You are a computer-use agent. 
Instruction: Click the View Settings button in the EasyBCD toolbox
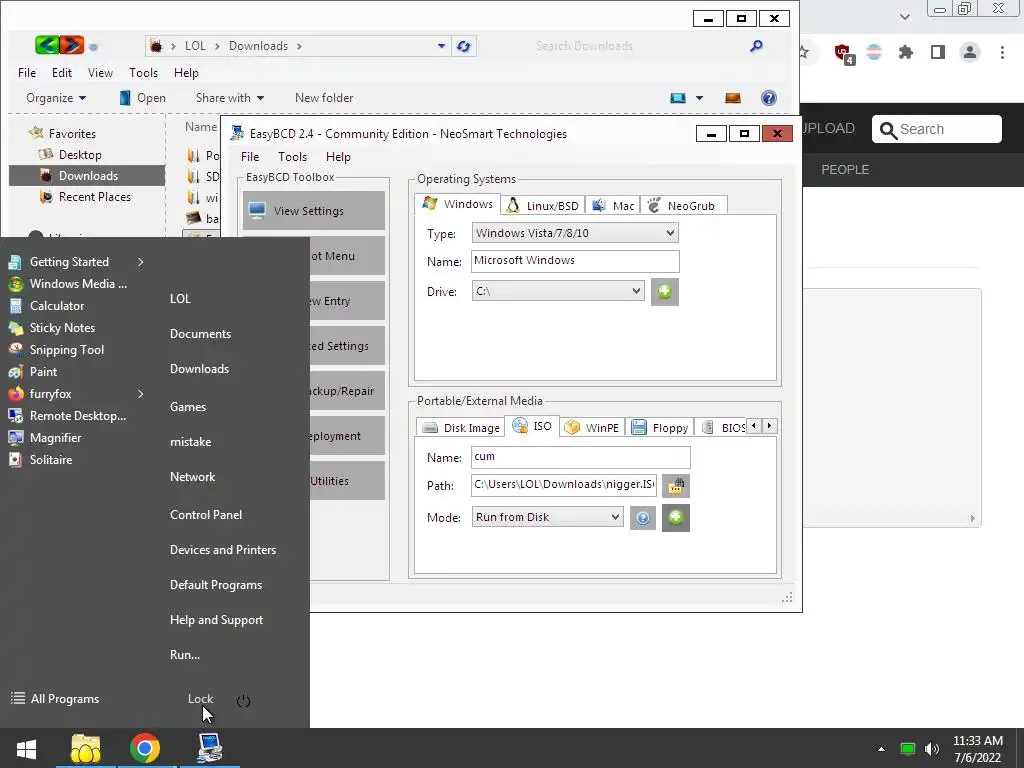[314, 210]
